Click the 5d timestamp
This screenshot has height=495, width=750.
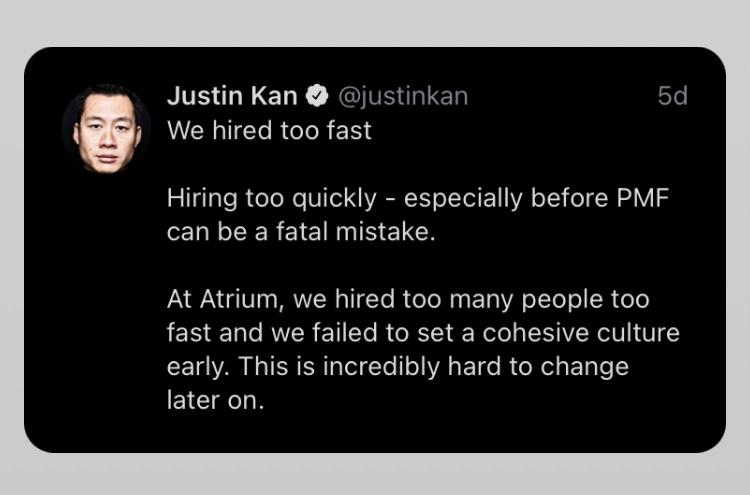coord(672,97)
